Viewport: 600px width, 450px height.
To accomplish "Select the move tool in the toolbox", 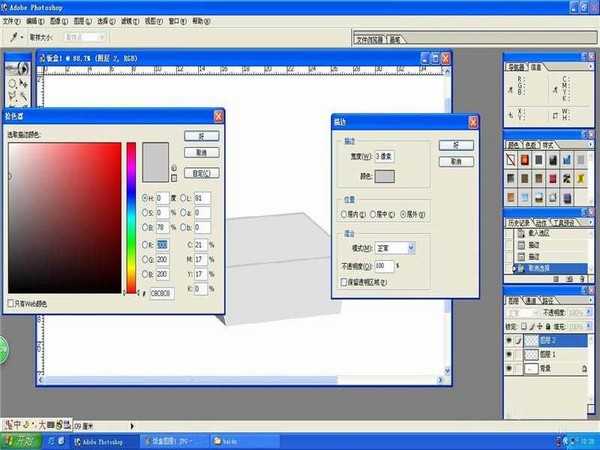I will tap(23, 83).
